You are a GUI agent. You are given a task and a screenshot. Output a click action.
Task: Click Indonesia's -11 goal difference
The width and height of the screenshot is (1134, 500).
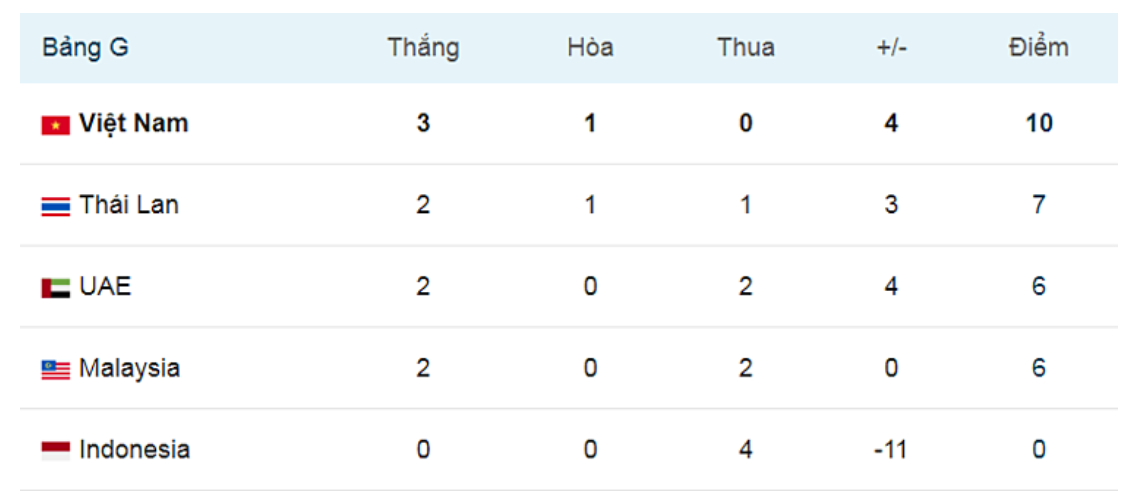[891, 450]
